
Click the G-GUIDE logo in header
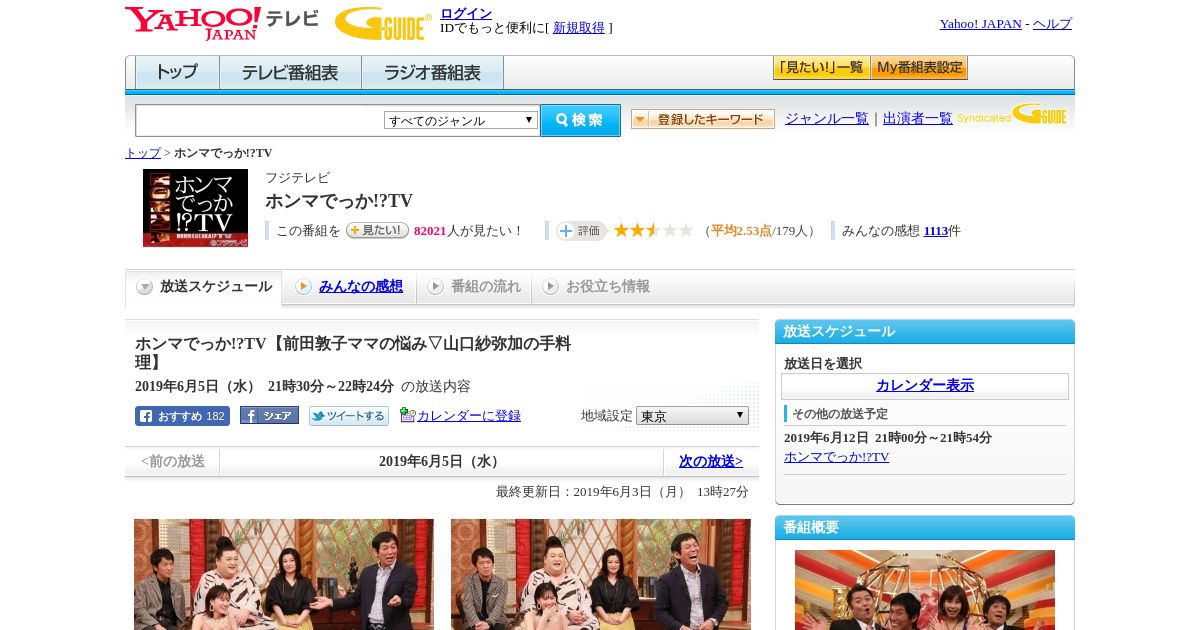(x=383, y=23)
